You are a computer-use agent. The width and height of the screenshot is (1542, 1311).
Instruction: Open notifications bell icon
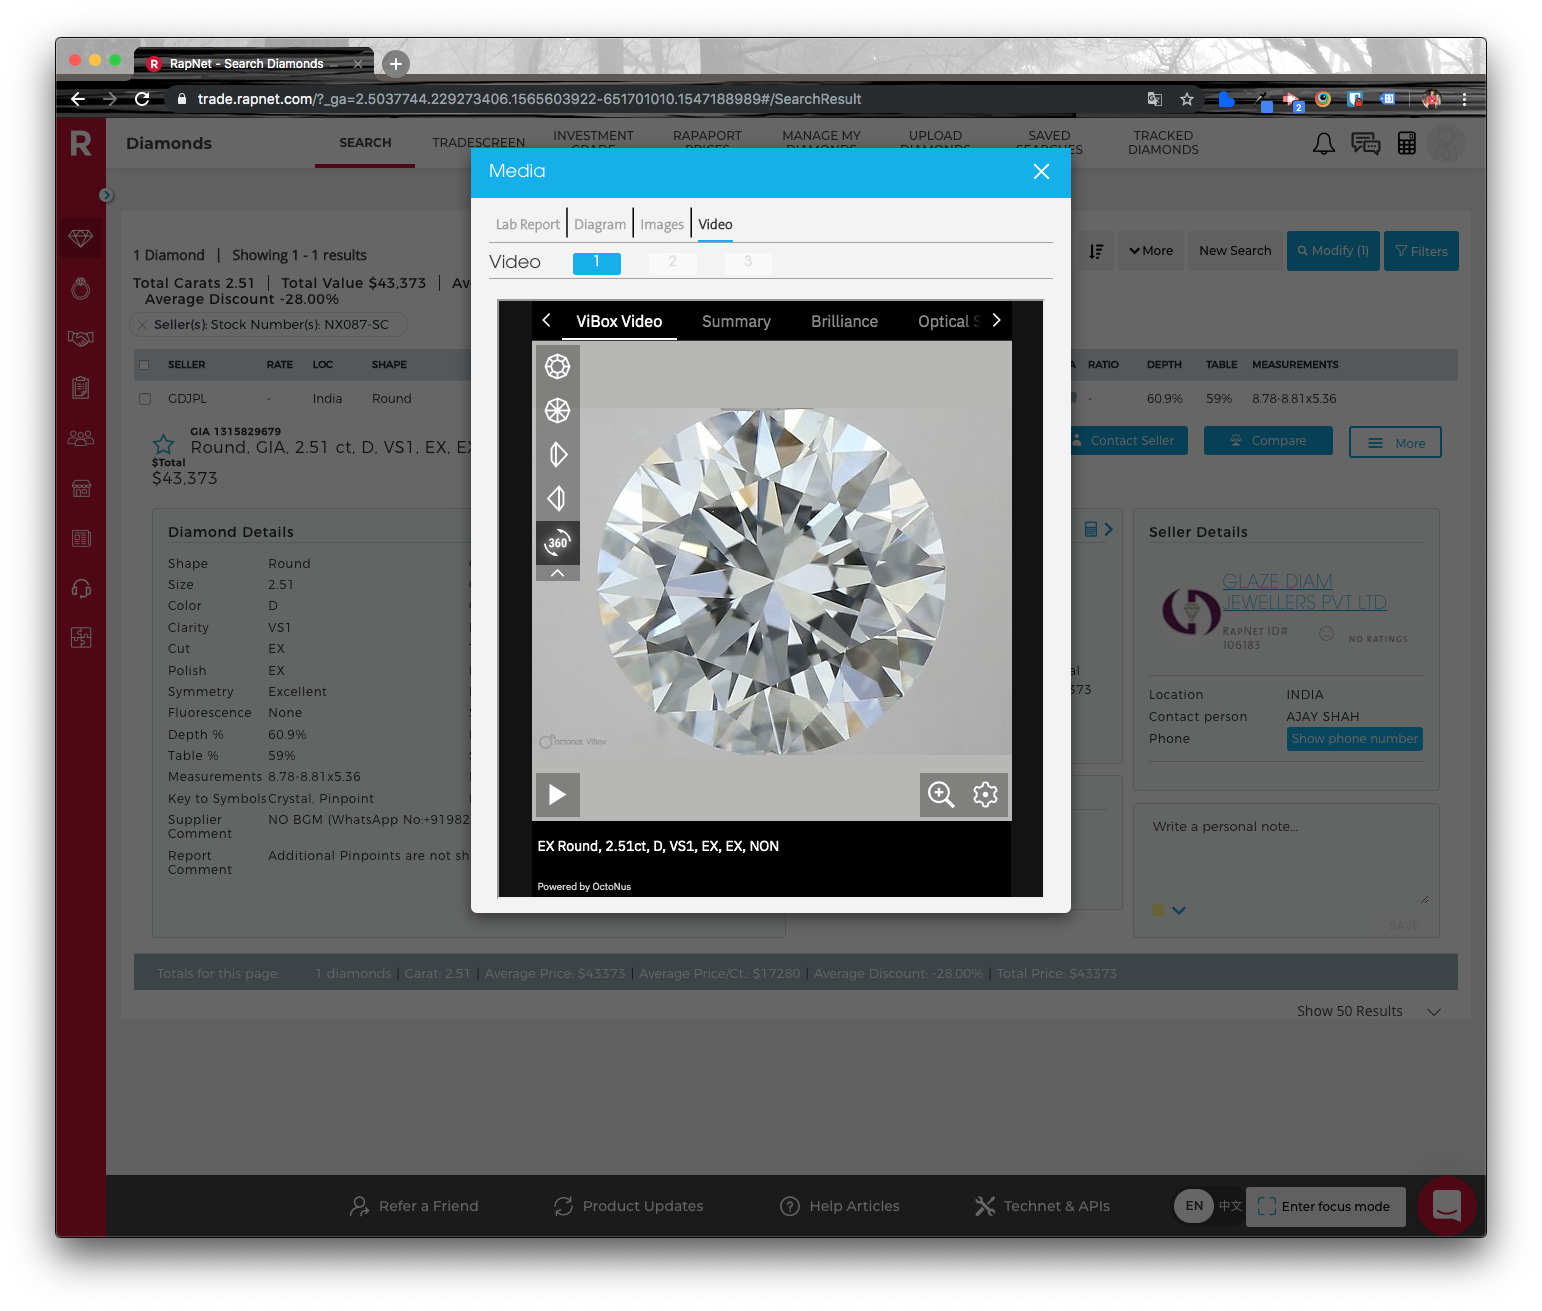[1324, 144]
